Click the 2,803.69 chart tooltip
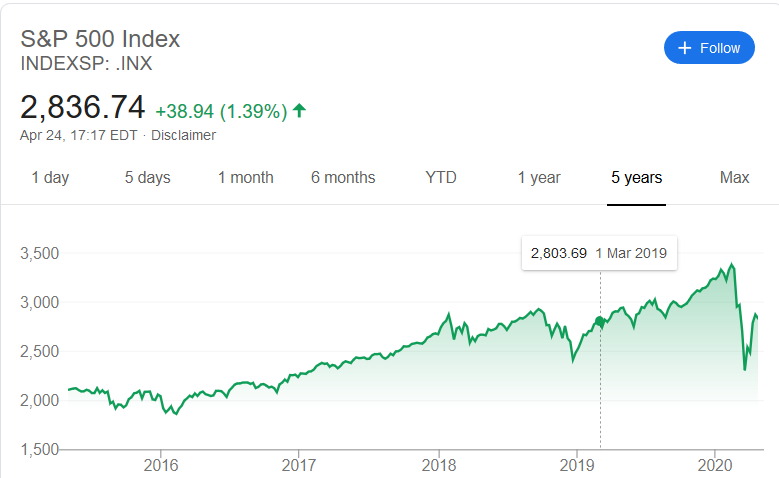 click(x=599, y=253)
